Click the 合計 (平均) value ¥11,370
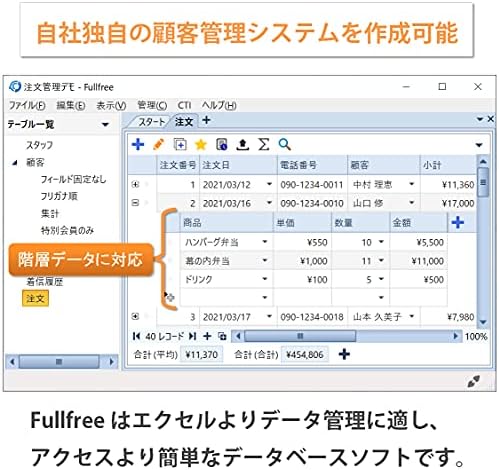 (x=201, y=354)
